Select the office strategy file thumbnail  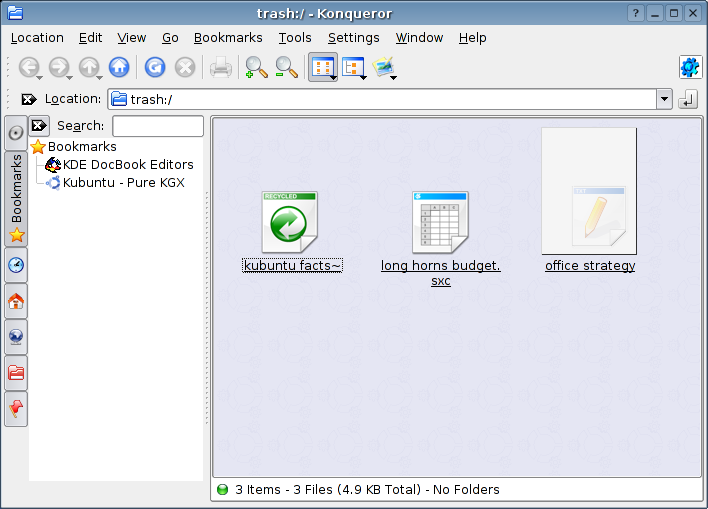pos(589,191)
